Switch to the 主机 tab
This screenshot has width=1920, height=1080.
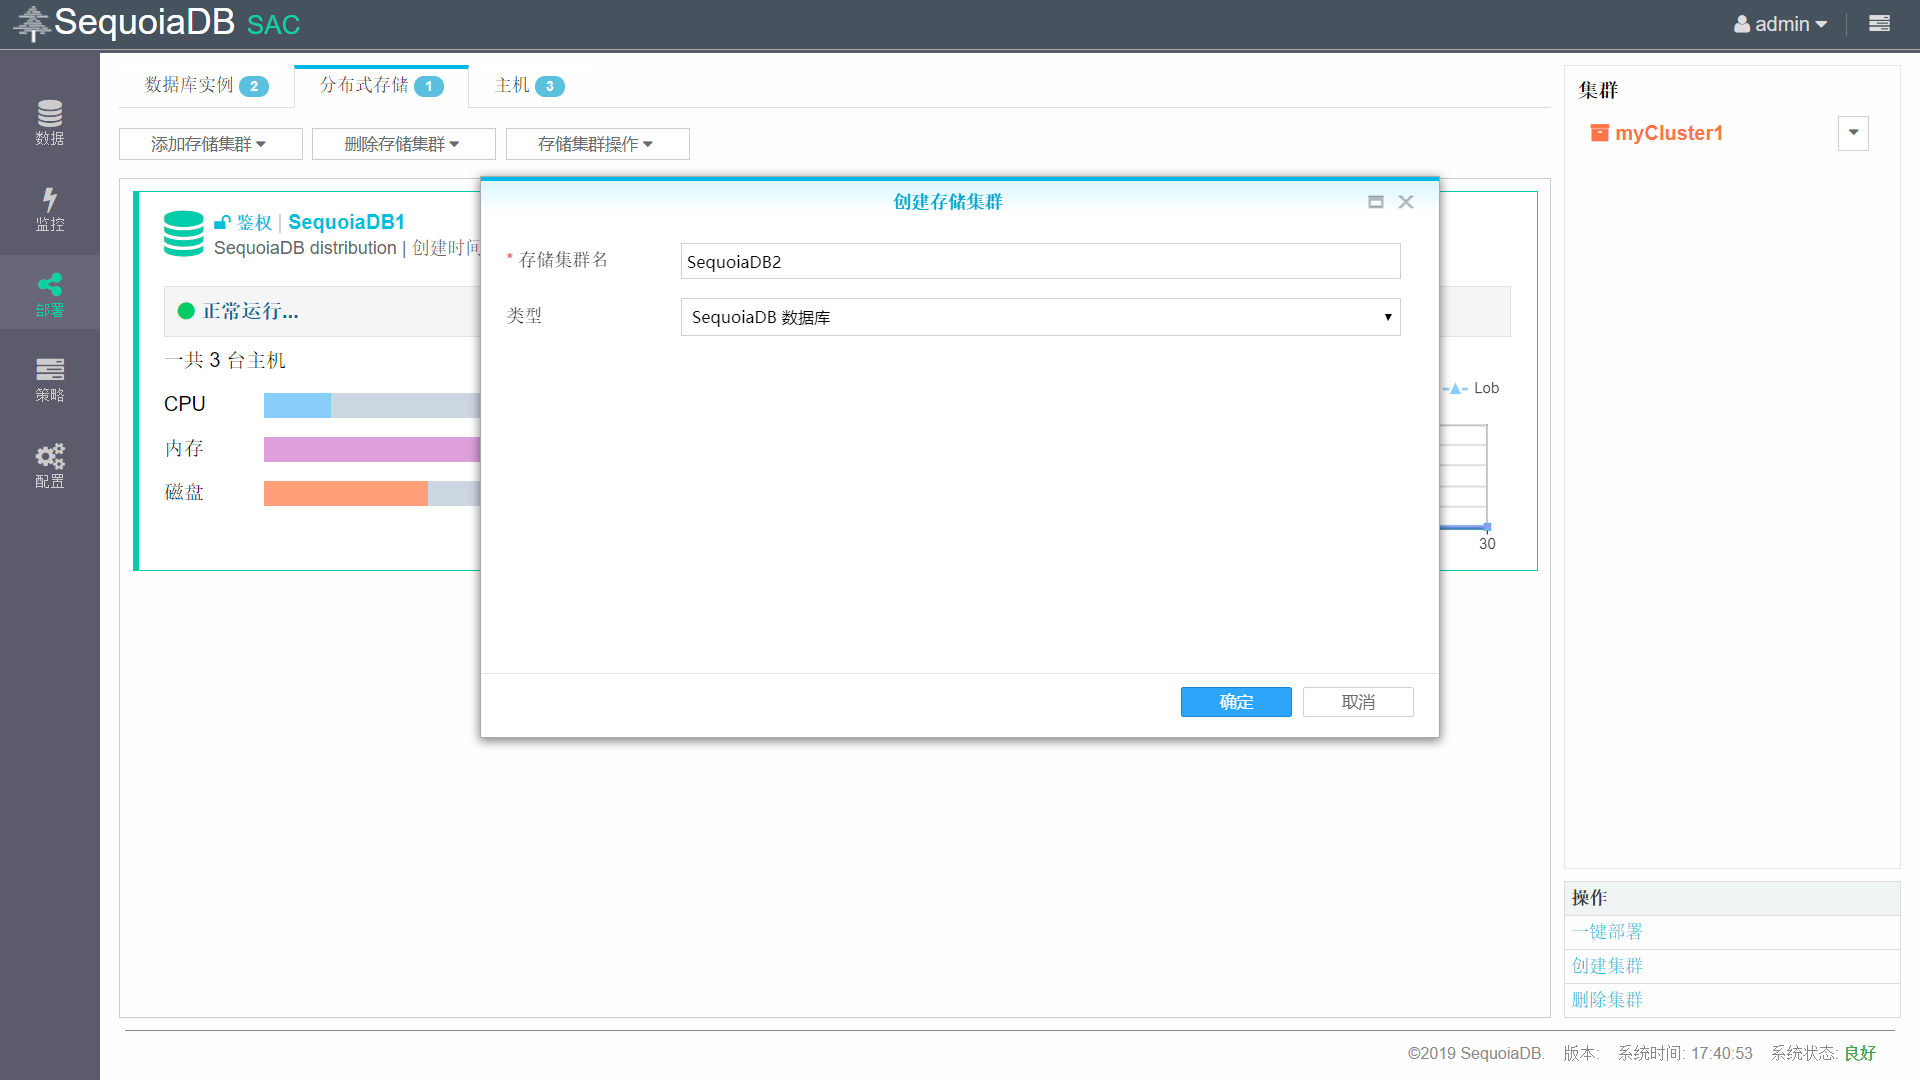pos(529,86)
